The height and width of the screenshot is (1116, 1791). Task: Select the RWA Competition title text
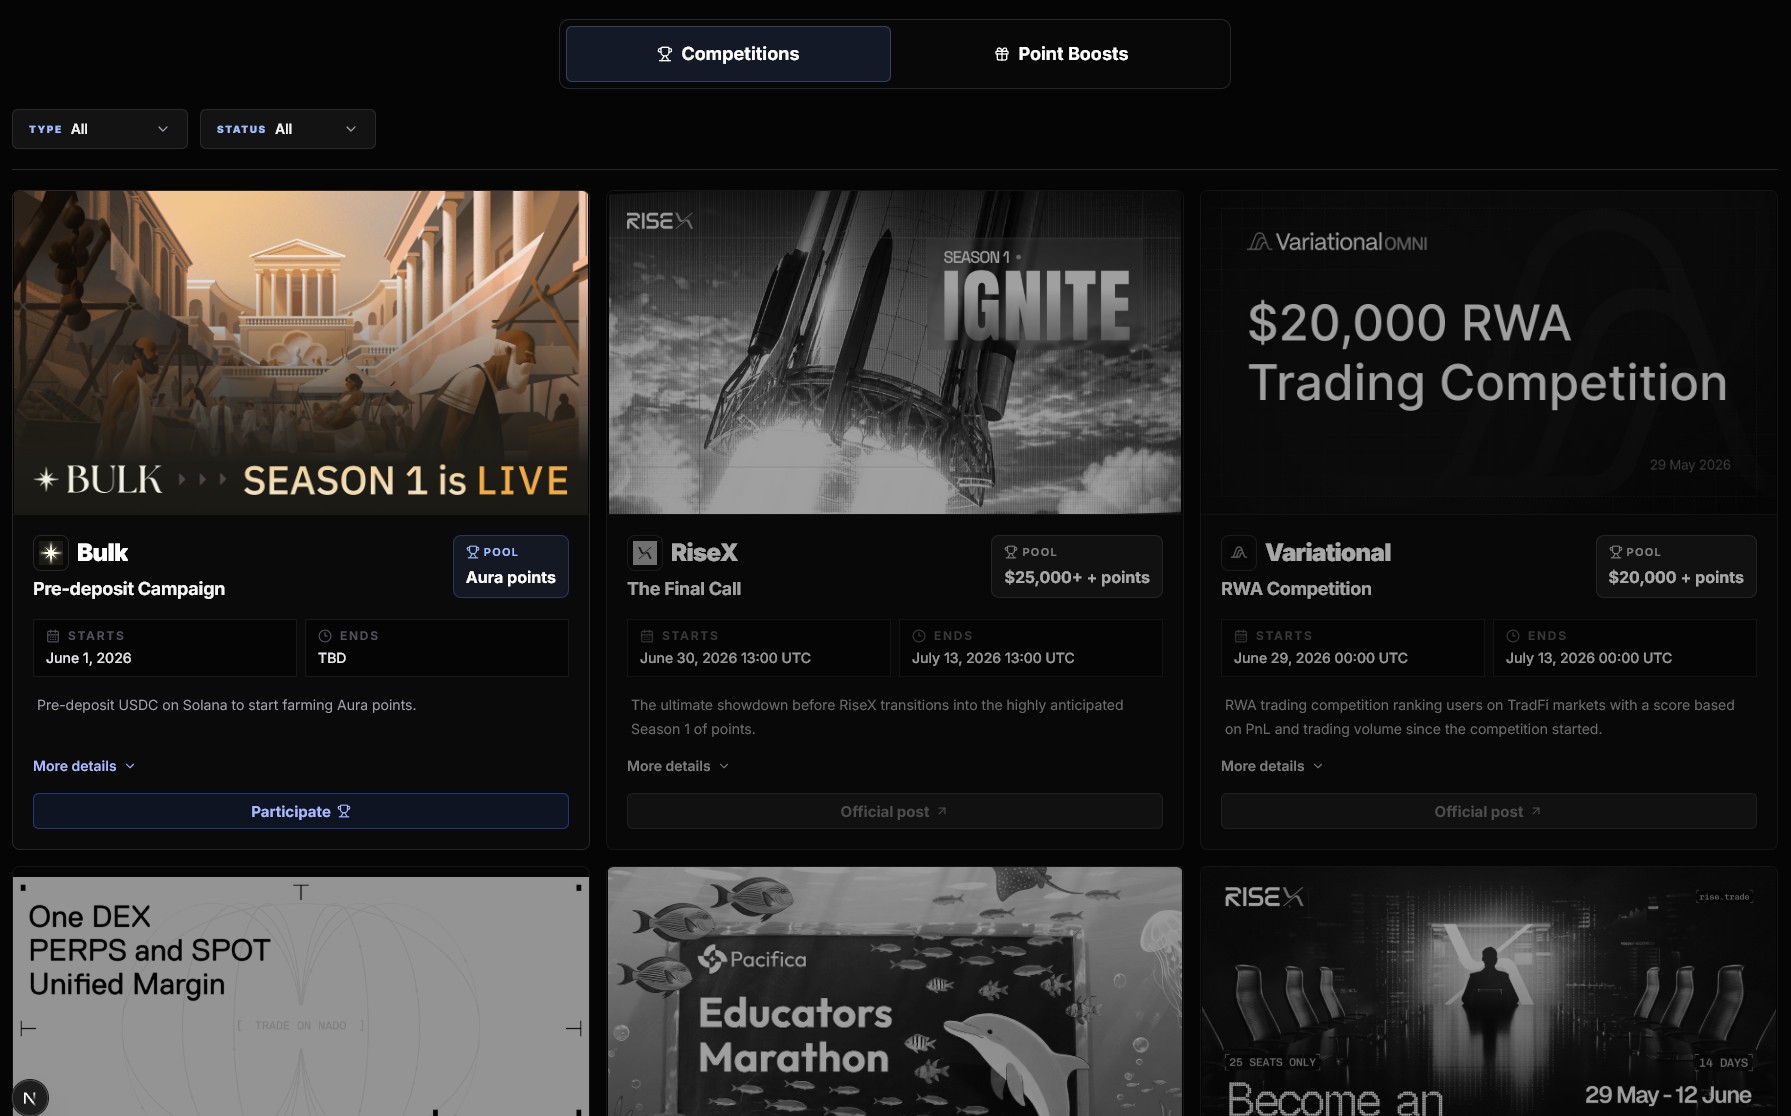tap(1296, 589)
